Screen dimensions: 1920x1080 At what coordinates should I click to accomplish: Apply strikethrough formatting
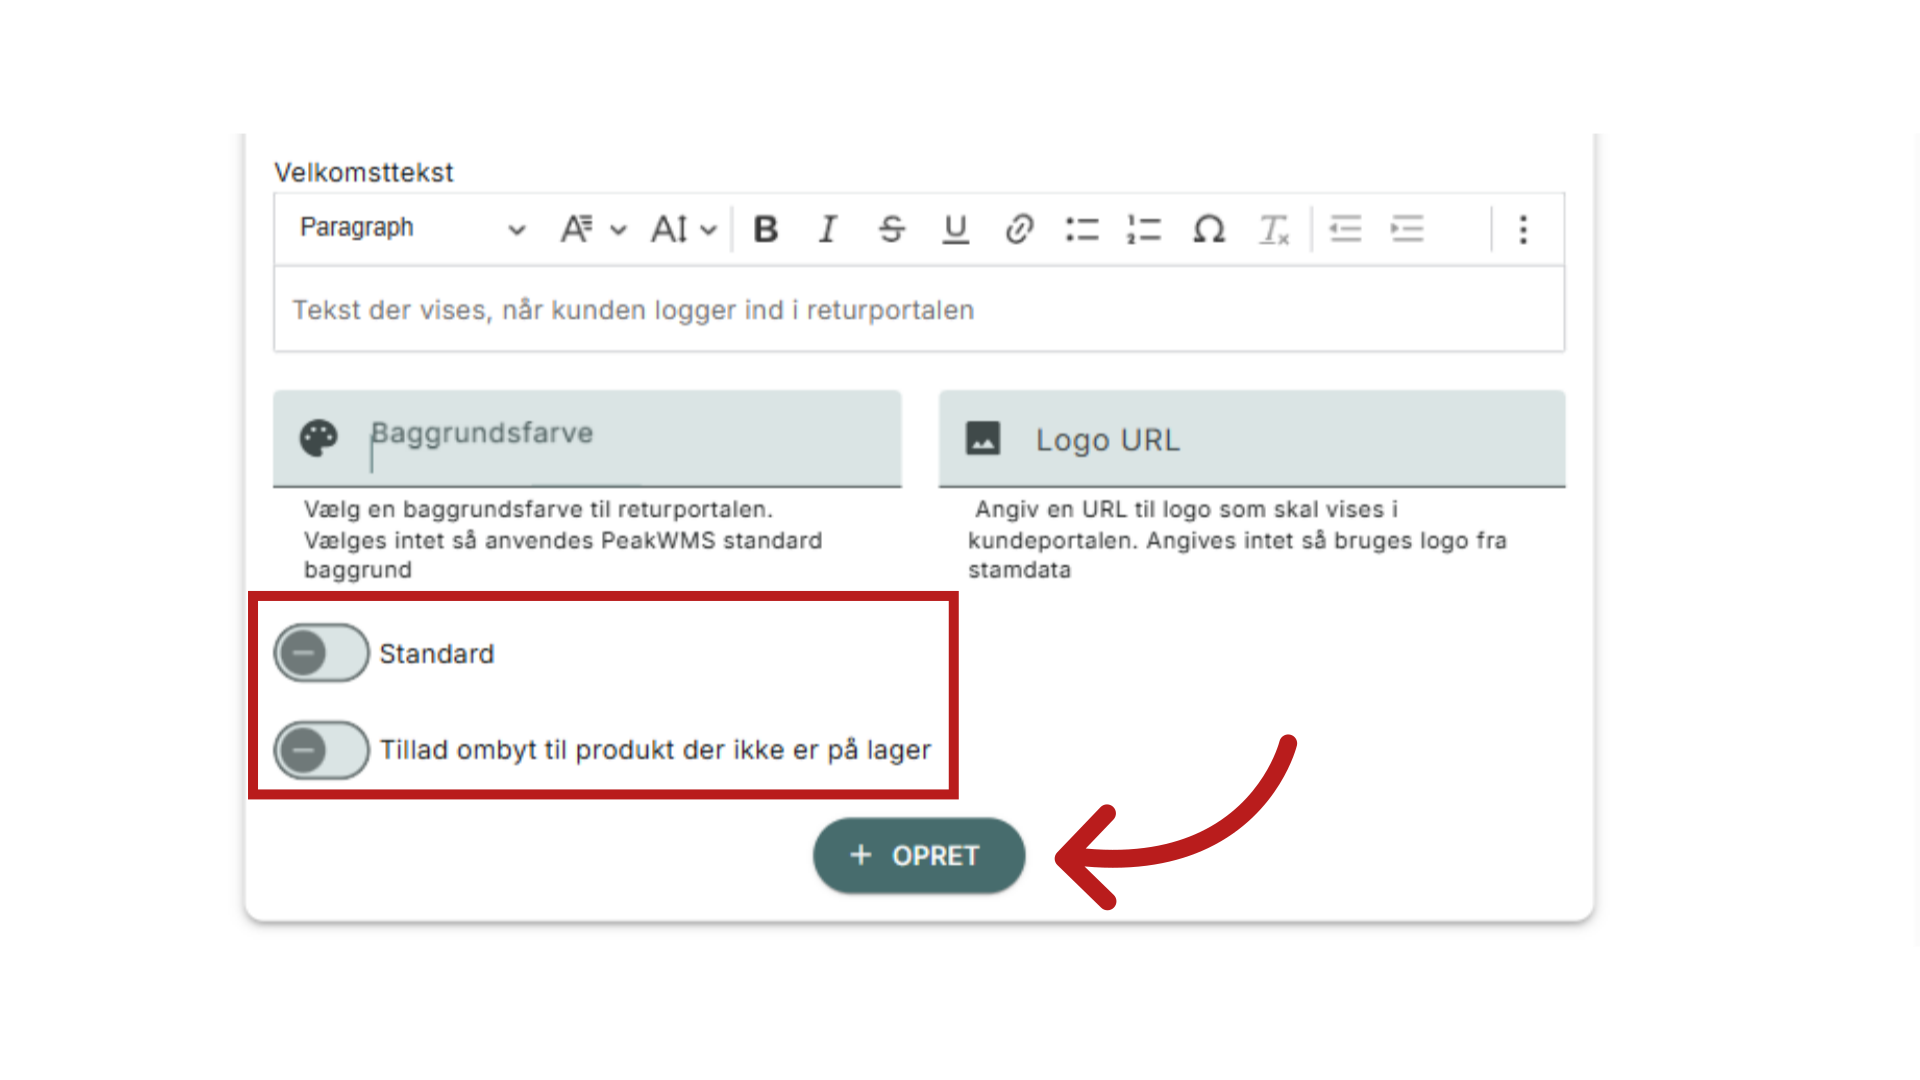click(x=891, y=229)
